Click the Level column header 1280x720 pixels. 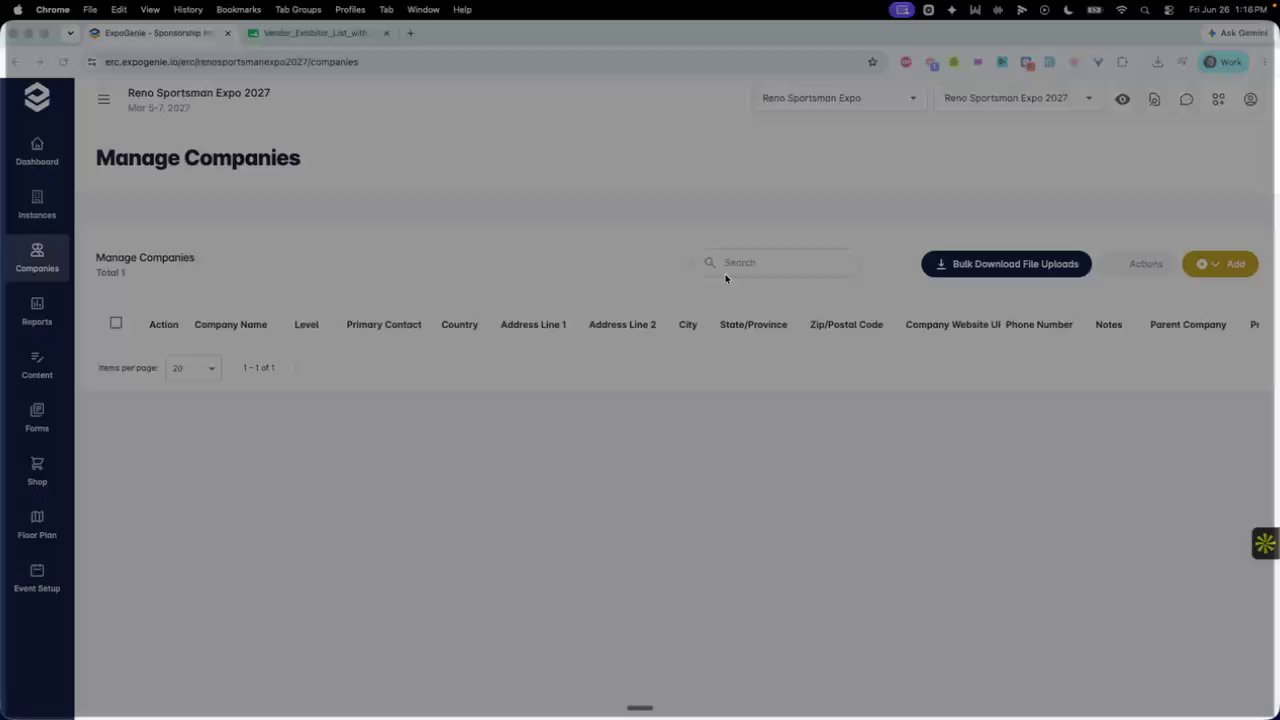[x=306, y=324]
